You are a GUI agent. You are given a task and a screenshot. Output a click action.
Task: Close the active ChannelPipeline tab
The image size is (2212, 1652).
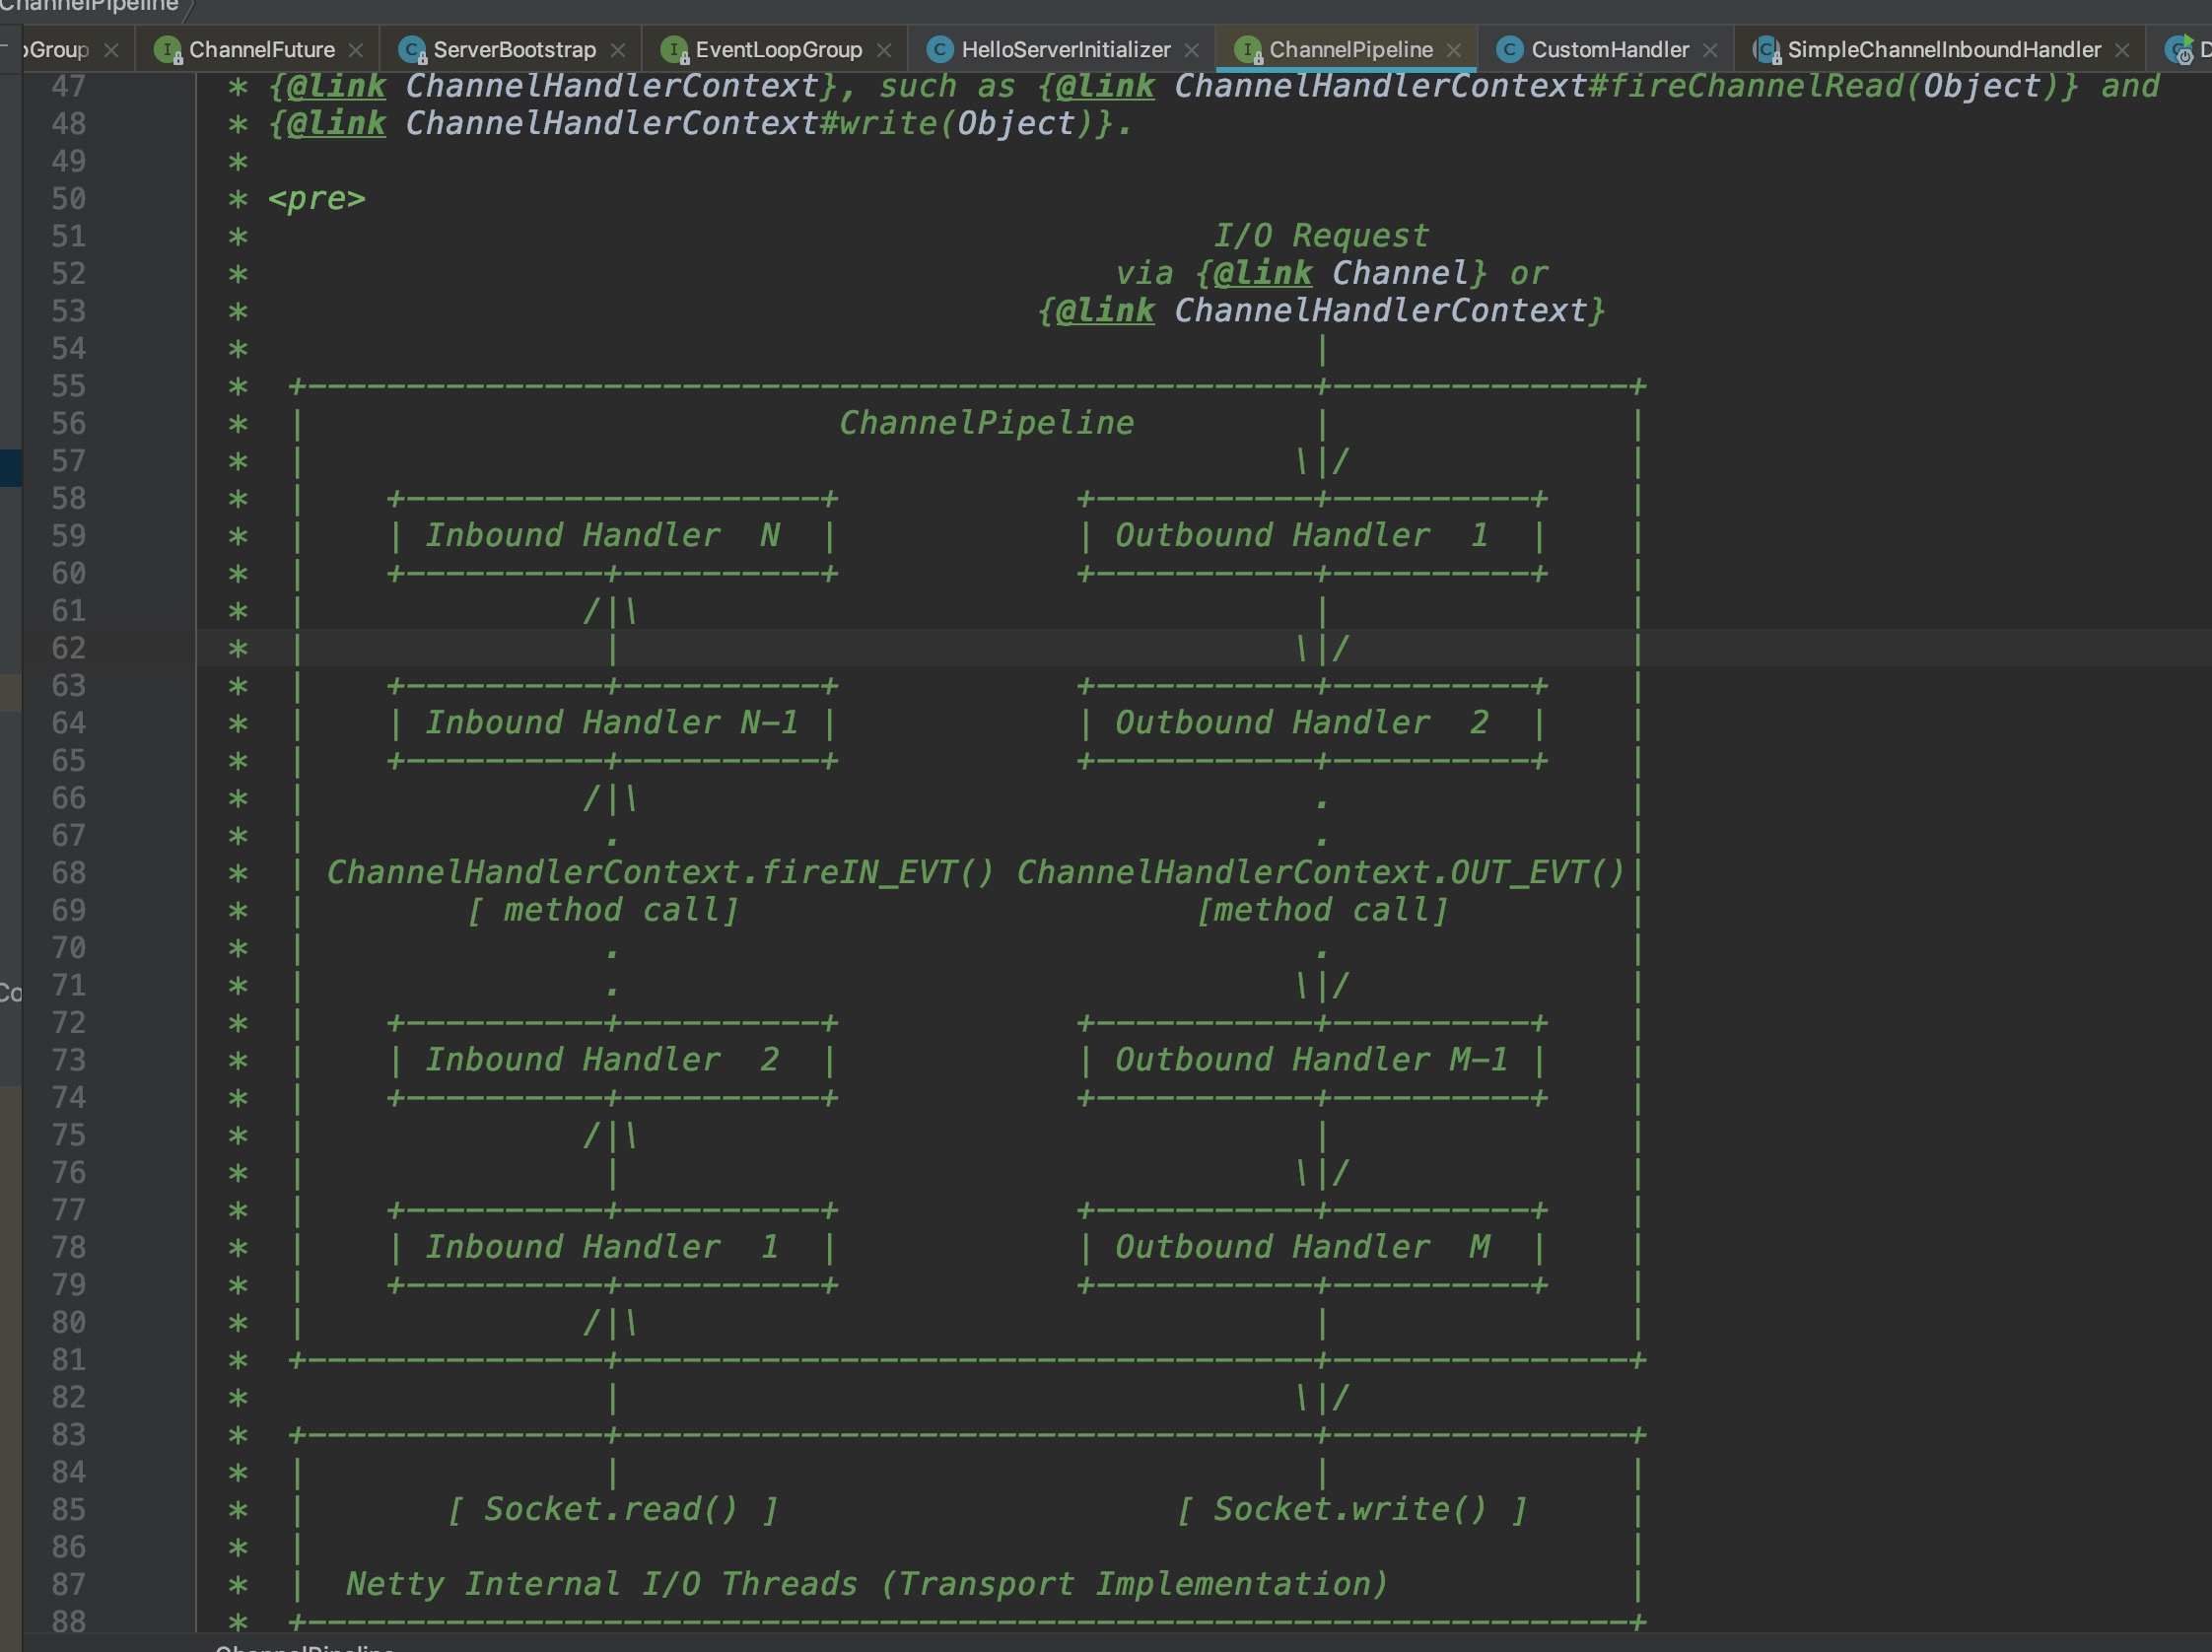point(1454,50)
